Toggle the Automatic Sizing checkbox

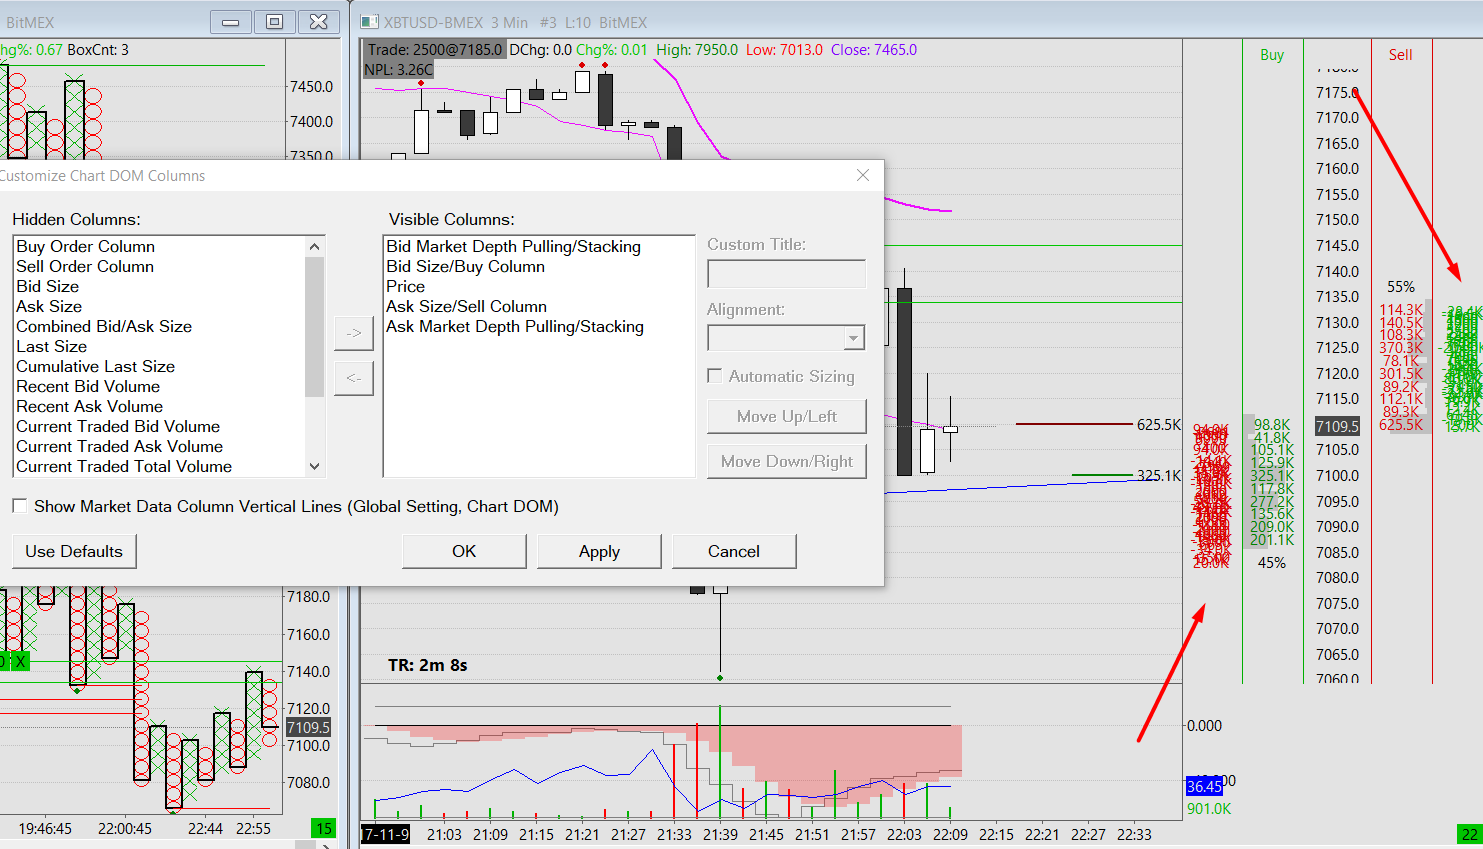(x=715, y=376)
